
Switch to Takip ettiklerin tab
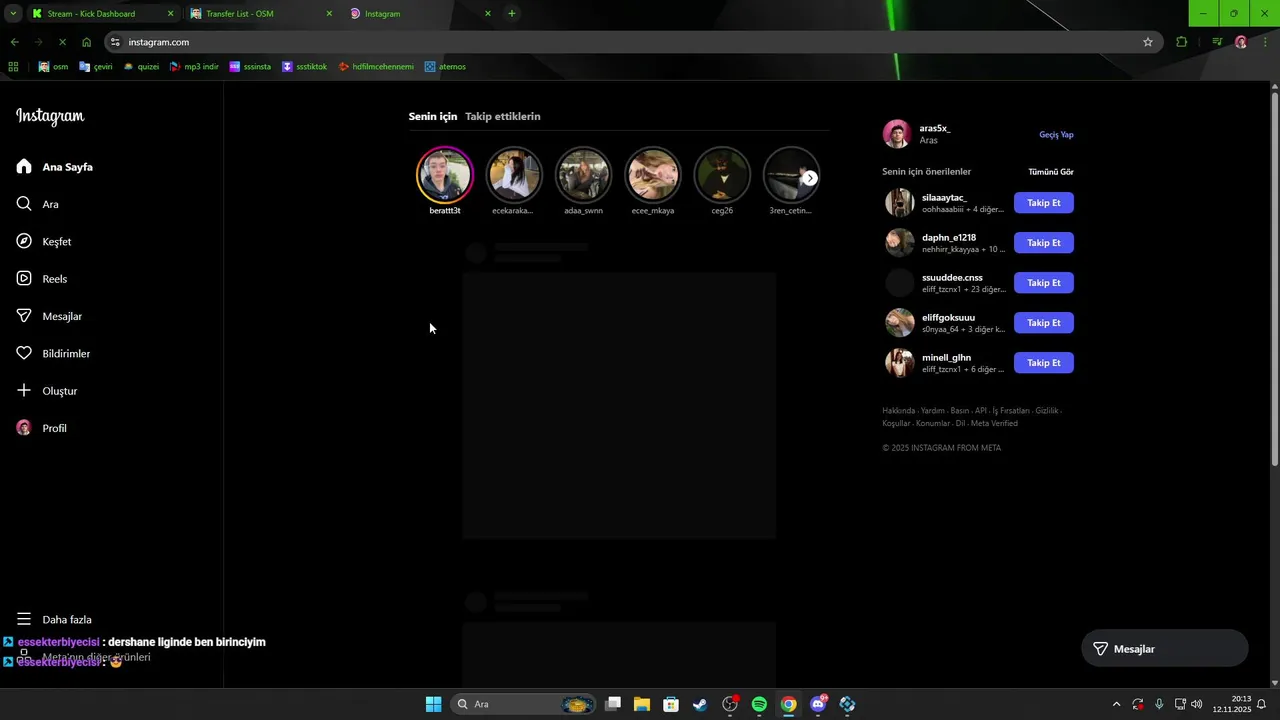pos(503,116)
